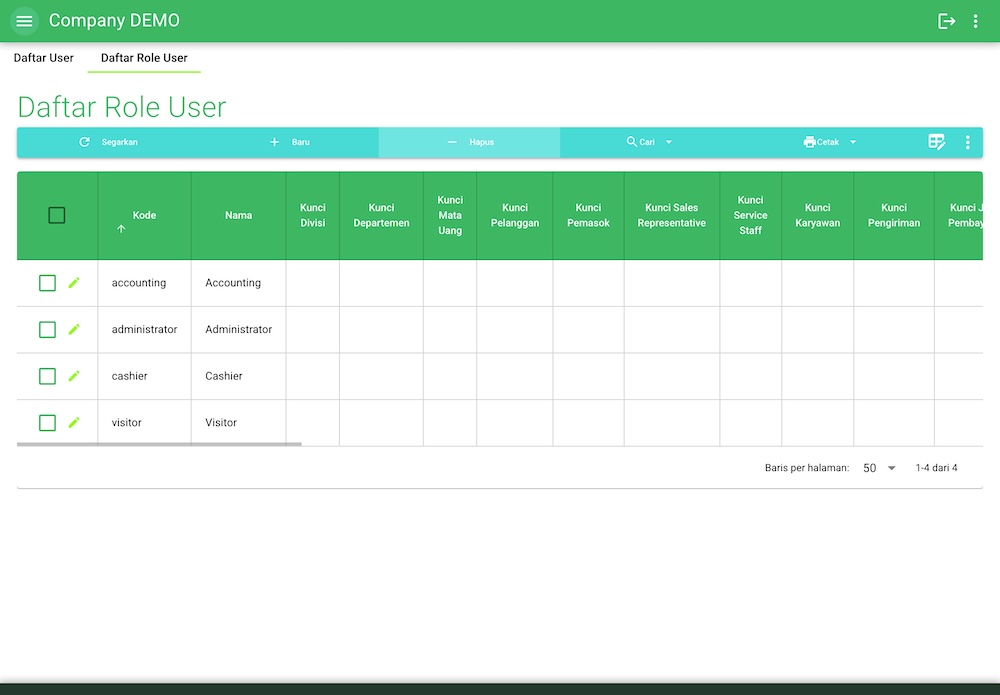Check the visitor row checkbox
The image size is (1000, 695).
pyautogui.click(x=46, y=422)
